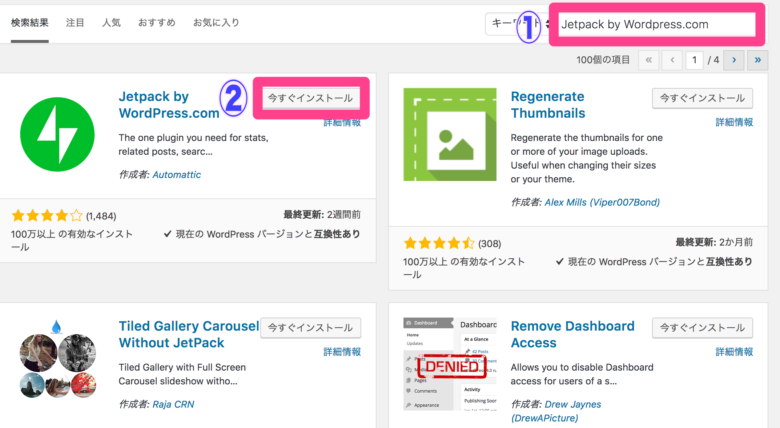Open the お気に入り tab
This screenshot has height=428, width=780.
point(216,23)
